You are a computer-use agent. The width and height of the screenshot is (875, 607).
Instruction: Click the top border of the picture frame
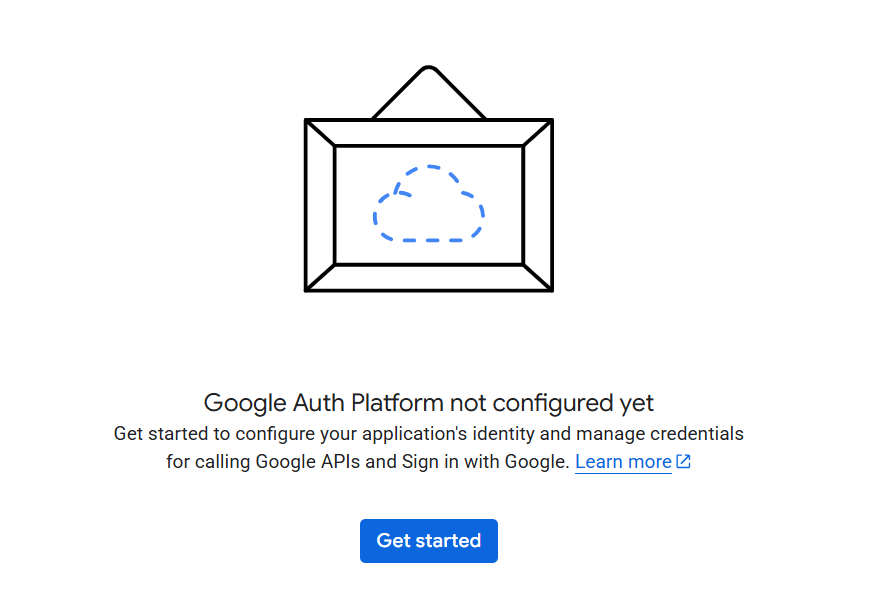click(429, 133)
